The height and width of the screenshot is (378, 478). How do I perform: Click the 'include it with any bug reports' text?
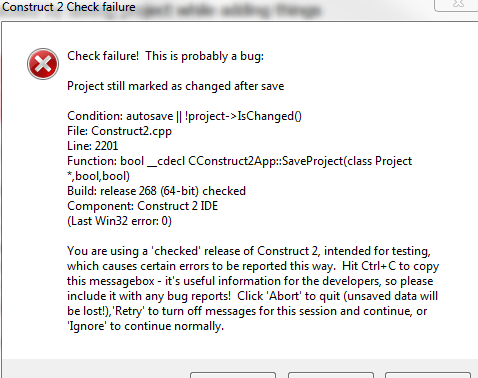149,296
